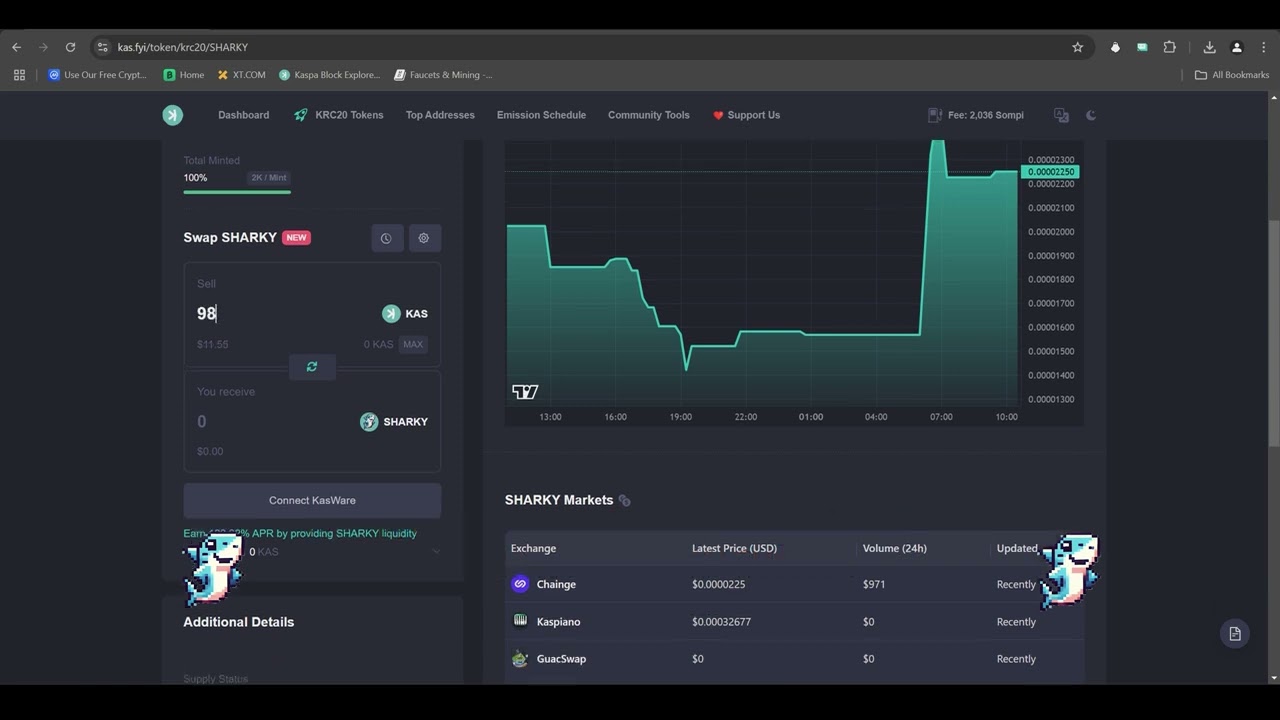
Task: Click the Total Minted progress bar
Action: coord(237,191)
